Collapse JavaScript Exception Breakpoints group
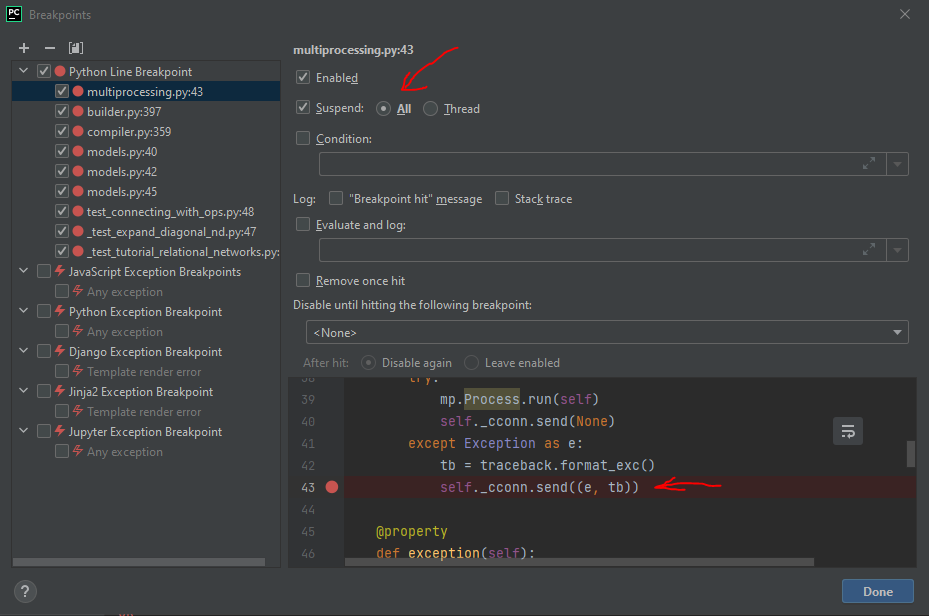Viewport: 929px width, 616px height. click(x=24, y=271)
